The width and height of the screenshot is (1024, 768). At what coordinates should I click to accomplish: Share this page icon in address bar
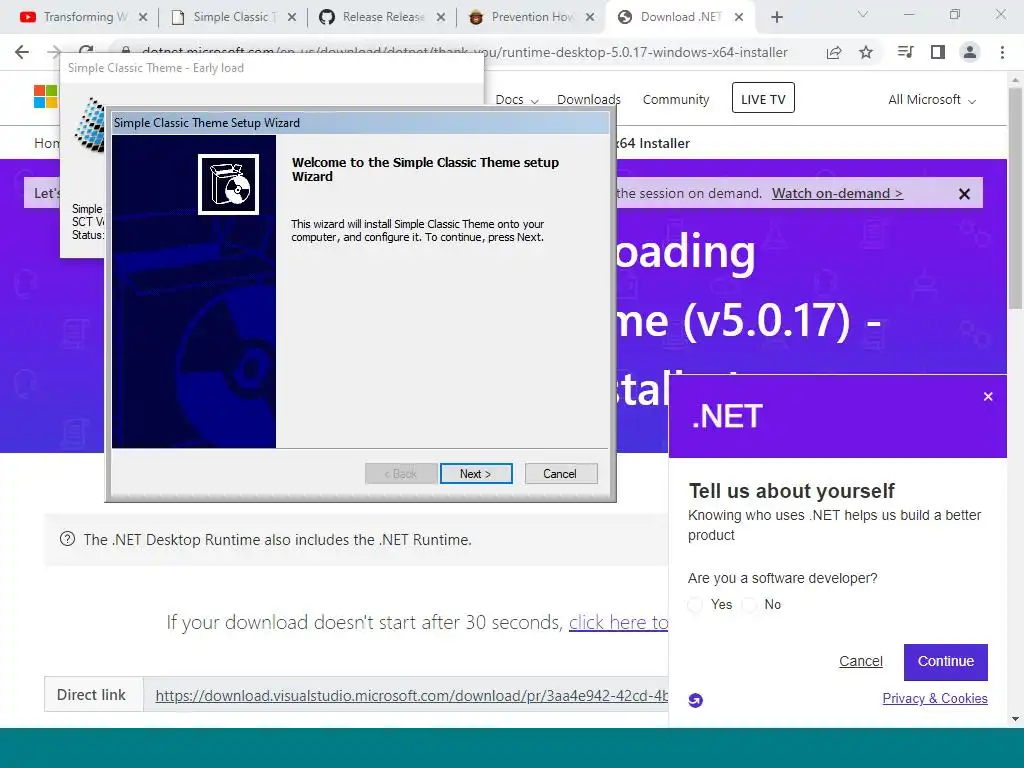pos(834,52)
